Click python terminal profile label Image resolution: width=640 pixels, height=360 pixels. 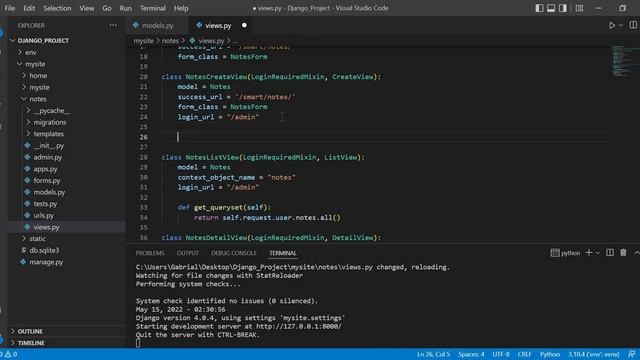pyautogui.click(x=565, y=253)
